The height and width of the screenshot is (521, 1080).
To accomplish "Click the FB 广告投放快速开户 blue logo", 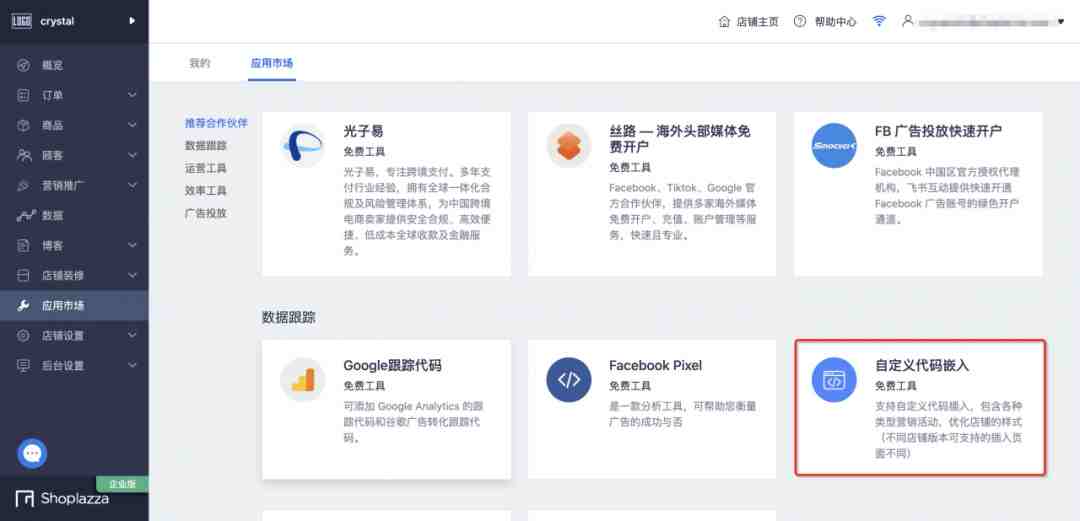I will tap(834, 145).
